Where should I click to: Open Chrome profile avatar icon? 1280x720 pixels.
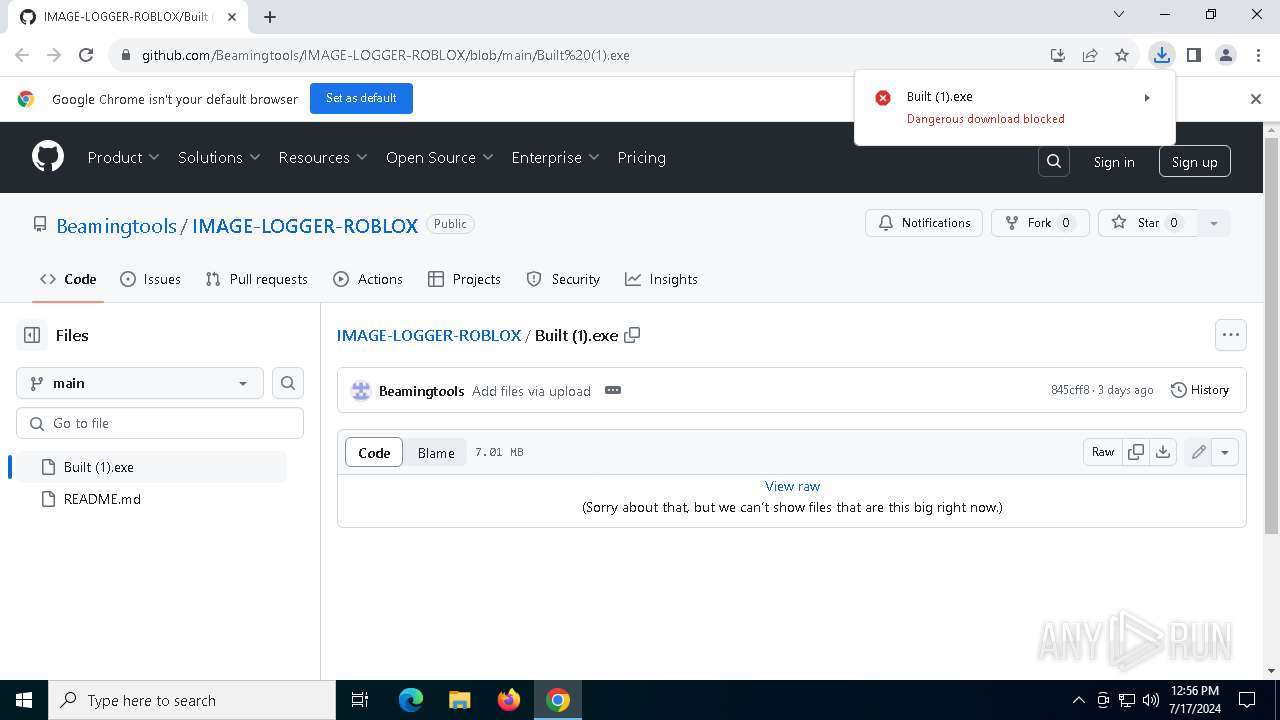(x=1226, y=55)
